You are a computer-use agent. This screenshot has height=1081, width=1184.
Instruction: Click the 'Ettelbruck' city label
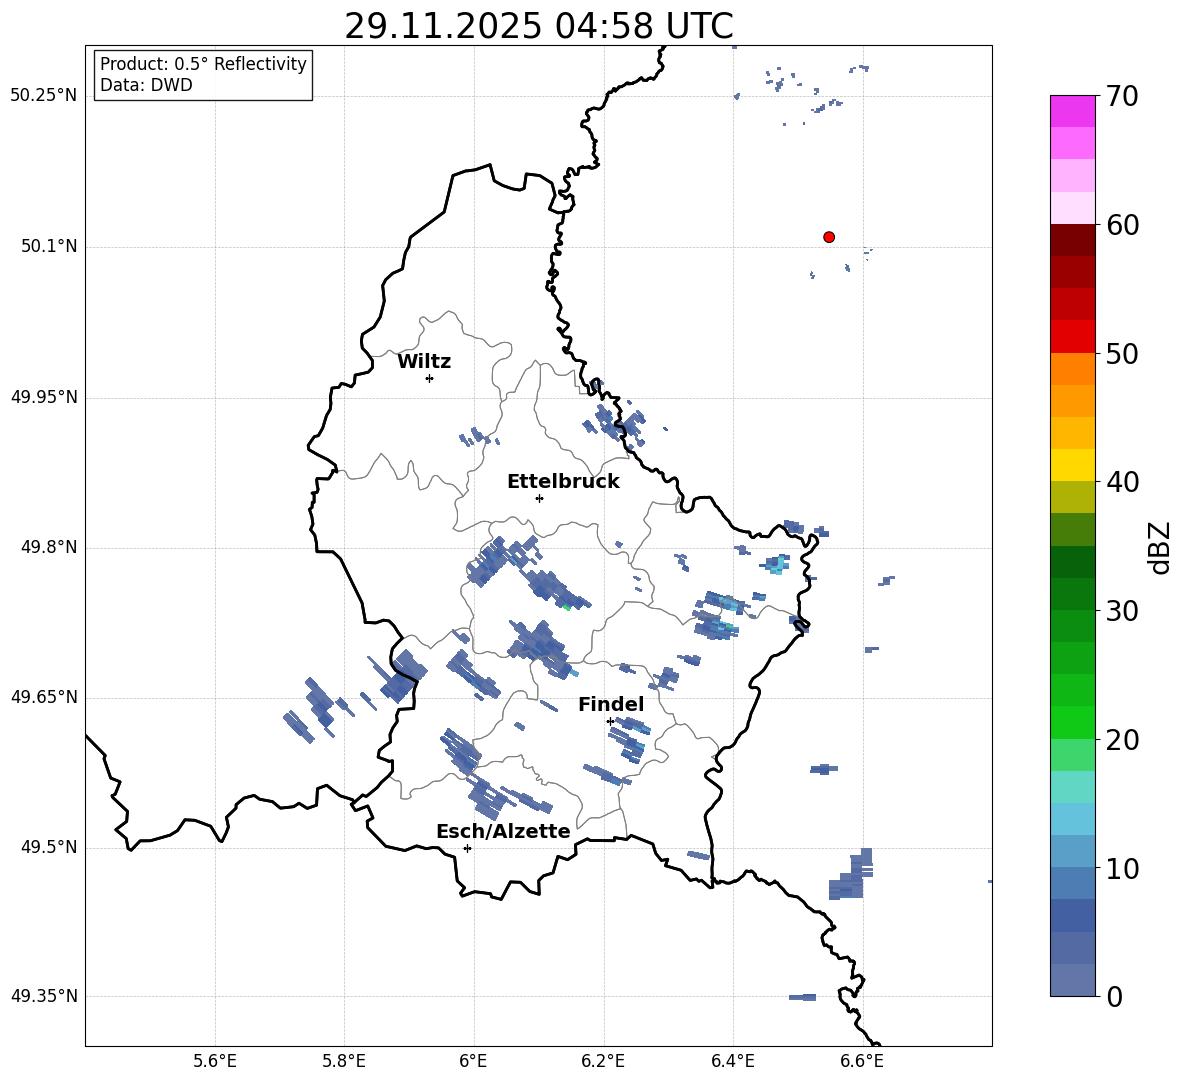pyautogui.click(x=563, y=482)
